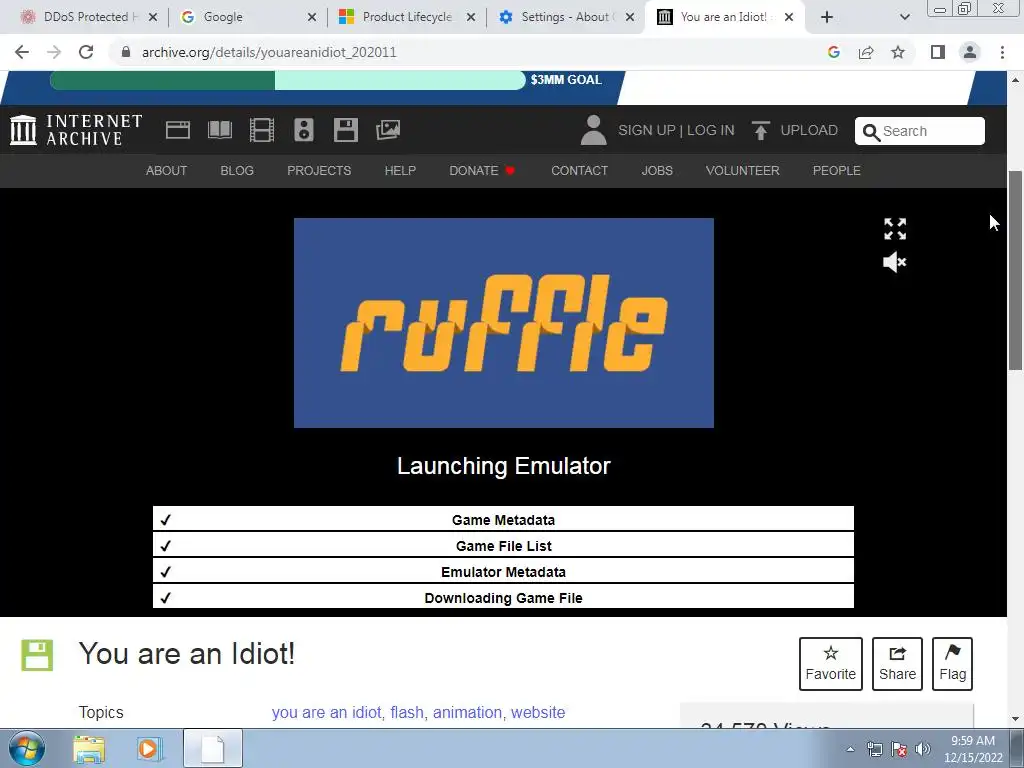Open the PROJECTS menu link
This screenshot has width=1024, height=768.
tap(319, 170)
